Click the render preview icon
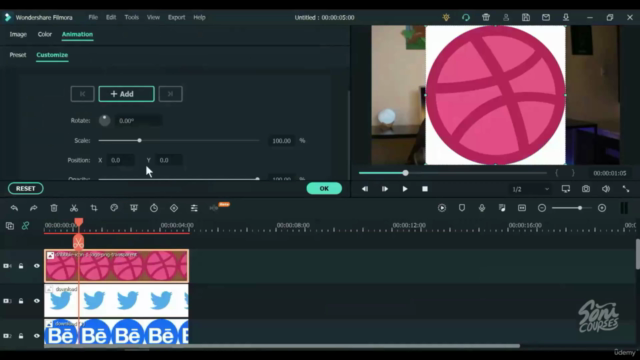Viewport: 640px width, 360px height. point(442,208)
